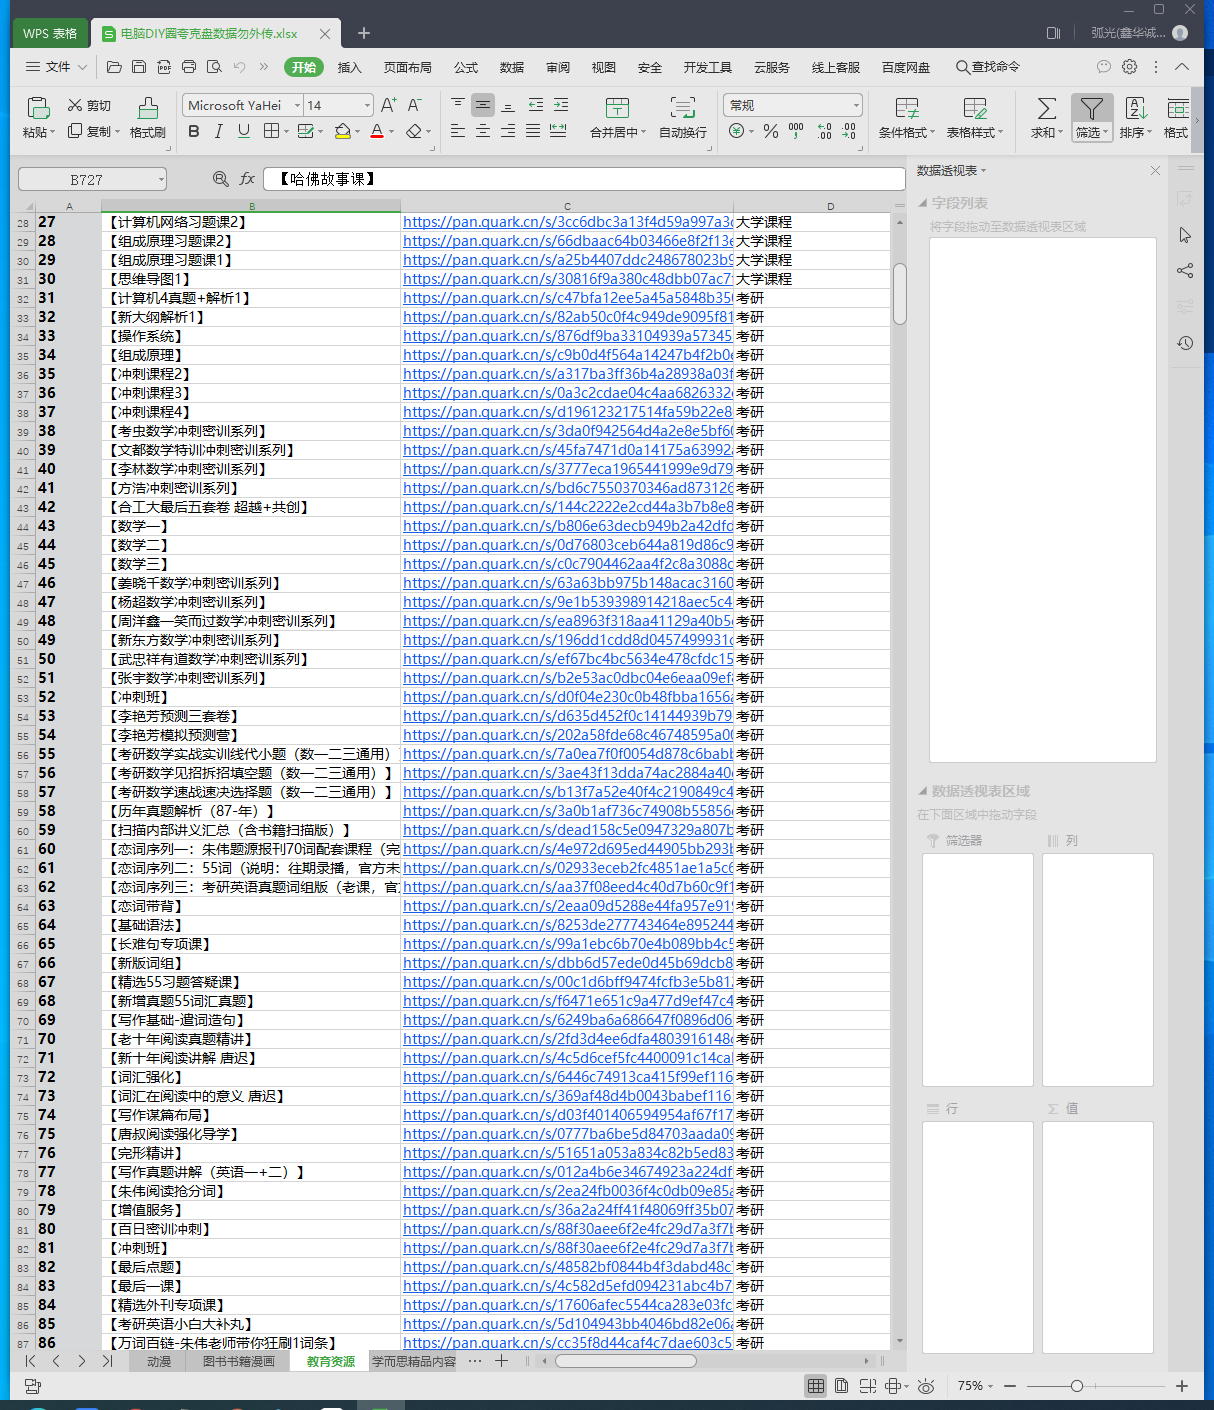Apply percent style format
Viewport: 1214px width, 1410px height.
click(x=771, y=131)
